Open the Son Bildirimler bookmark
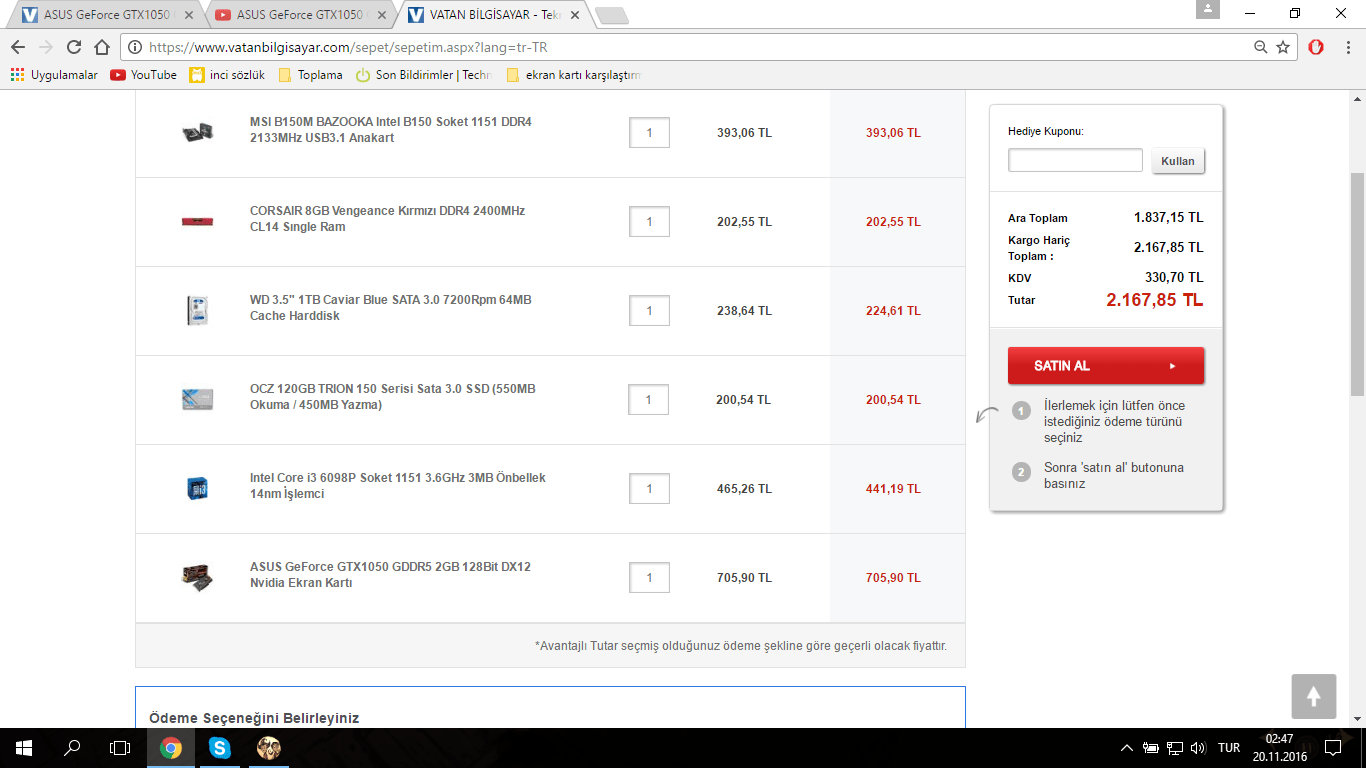 [423, 75]
